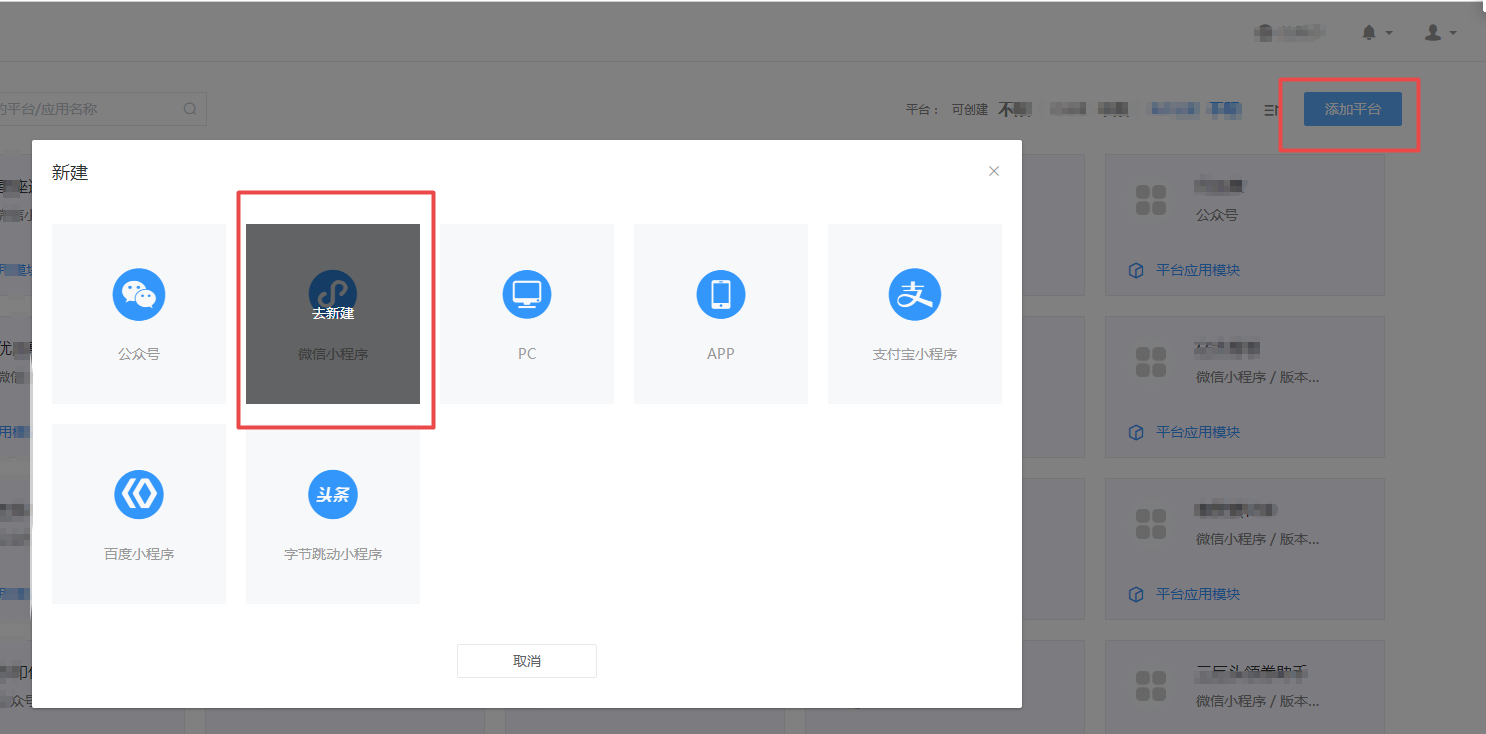
Task: Close the 新建 dialog with X
Action: pos(994,171)
